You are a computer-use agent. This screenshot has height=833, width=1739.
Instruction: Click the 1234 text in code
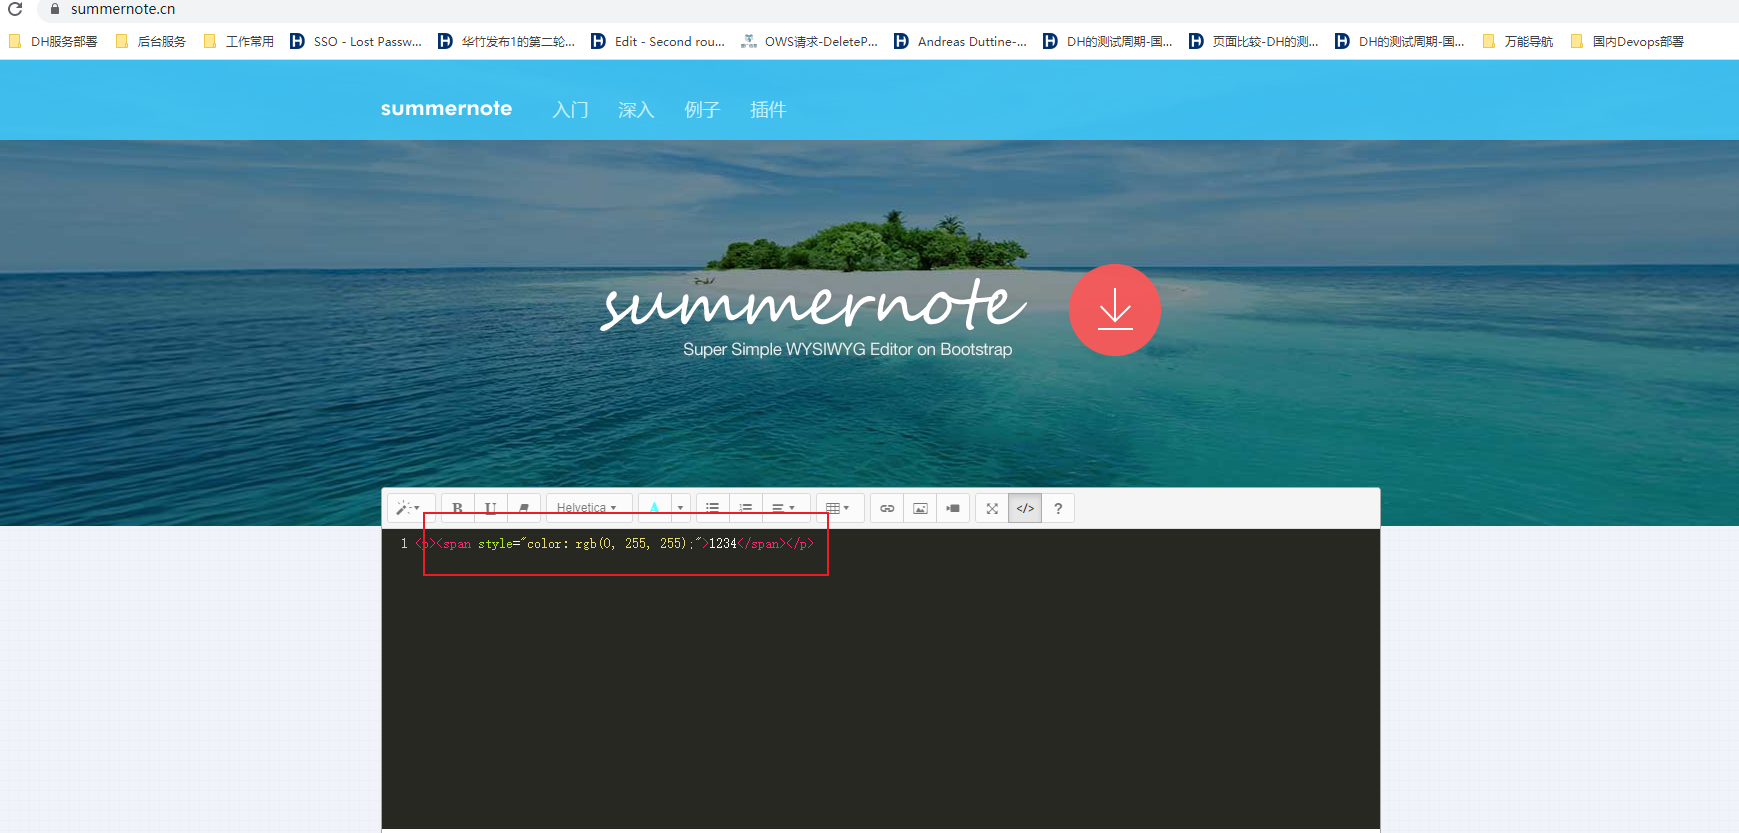point(723,543)
